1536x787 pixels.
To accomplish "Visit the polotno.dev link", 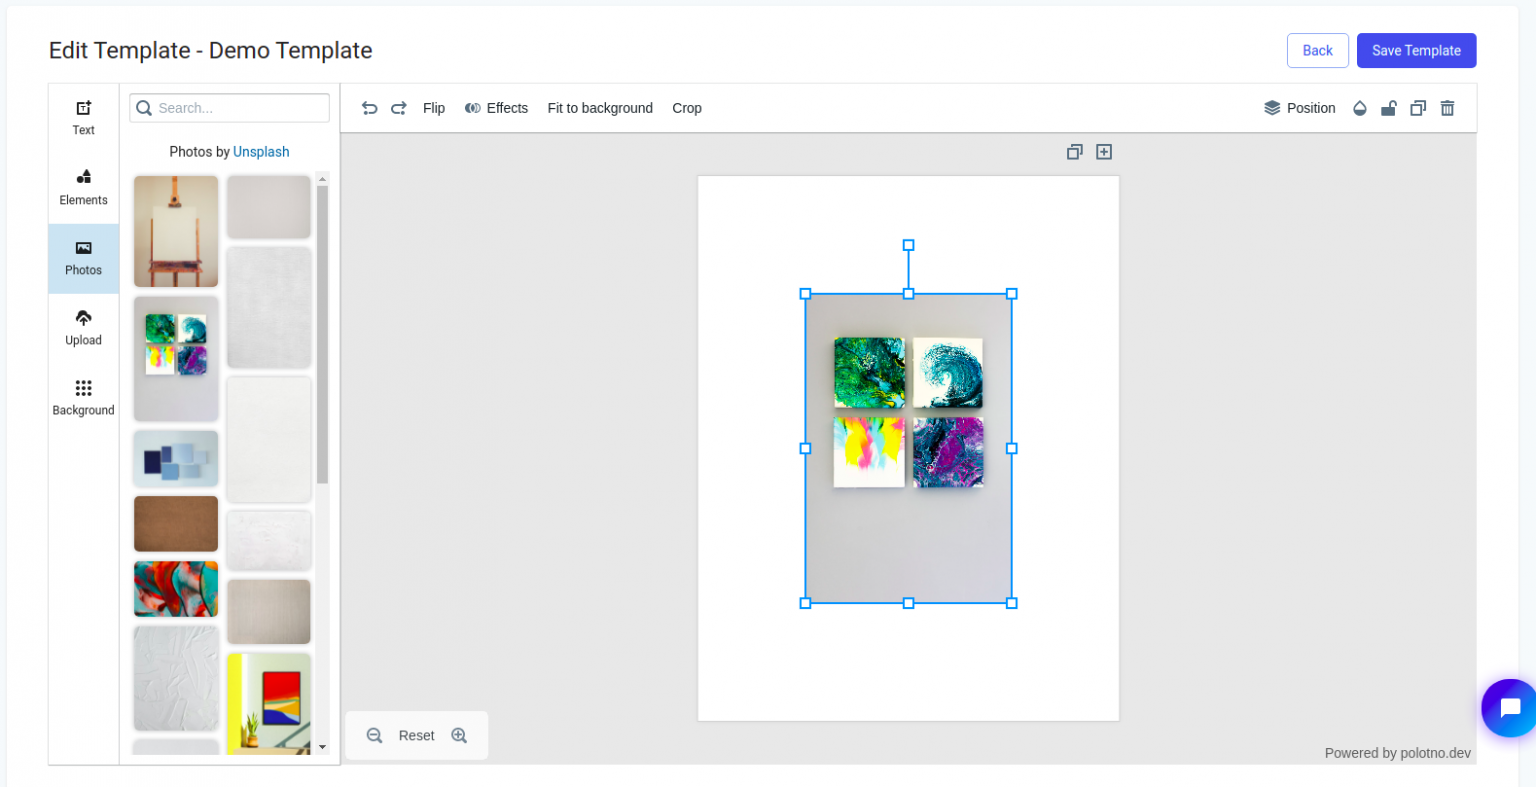I will (1435, 753).
